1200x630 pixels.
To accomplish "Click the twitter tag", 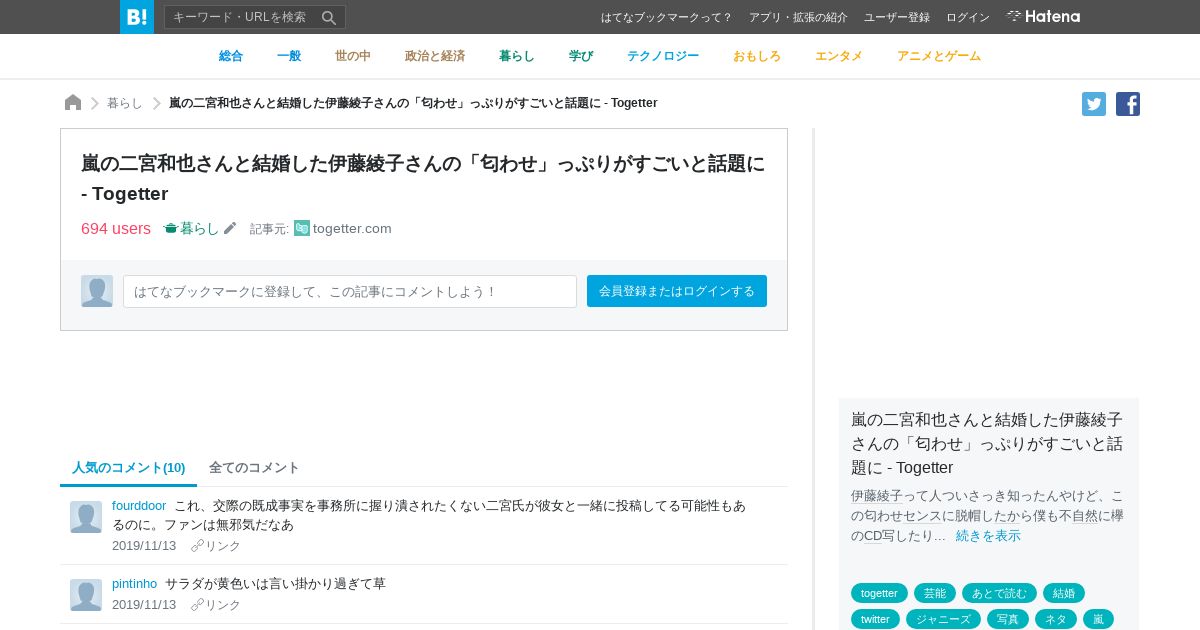I will pos(875,619).
